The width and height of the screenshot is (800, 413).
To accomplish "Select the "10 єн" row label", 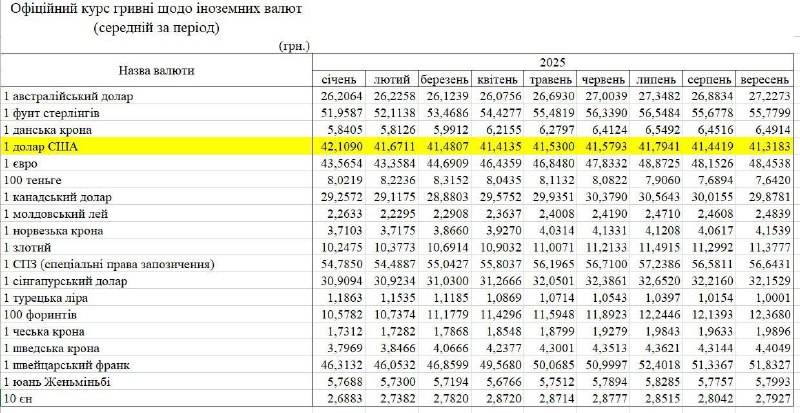I will pyautogui.click(x=20, y=399).
